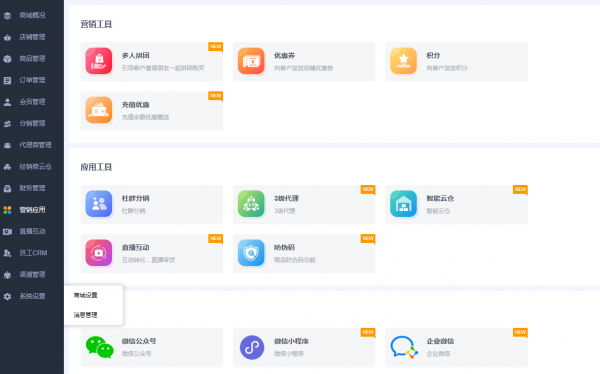The height and width of the screenshot is (374, 600).
Task: Click the 社群分销 people icon
Action: click(x=99, y=204)
